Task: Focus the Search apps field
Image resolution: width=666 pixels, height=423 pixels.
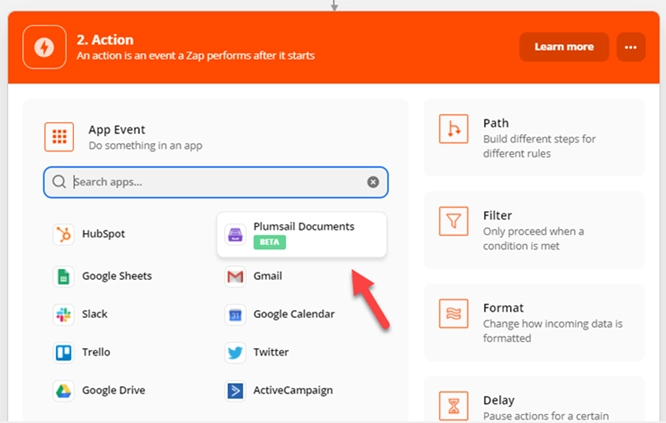Action: coord(216,182)
